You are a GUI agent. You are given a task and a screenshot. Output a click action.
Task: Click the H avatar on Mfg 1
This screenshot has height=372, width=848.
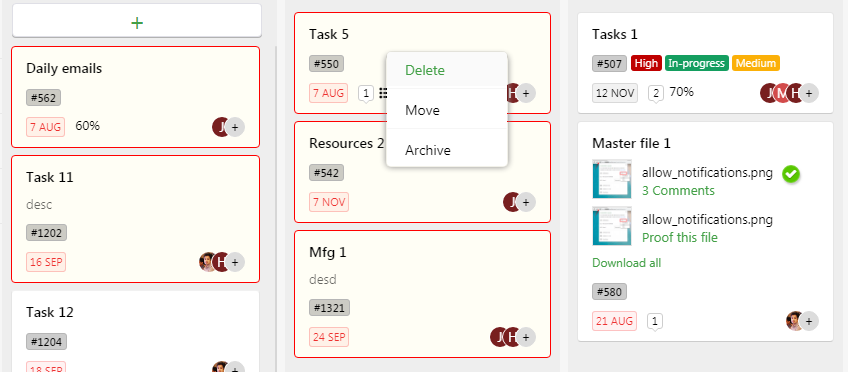tap(511, 337)
